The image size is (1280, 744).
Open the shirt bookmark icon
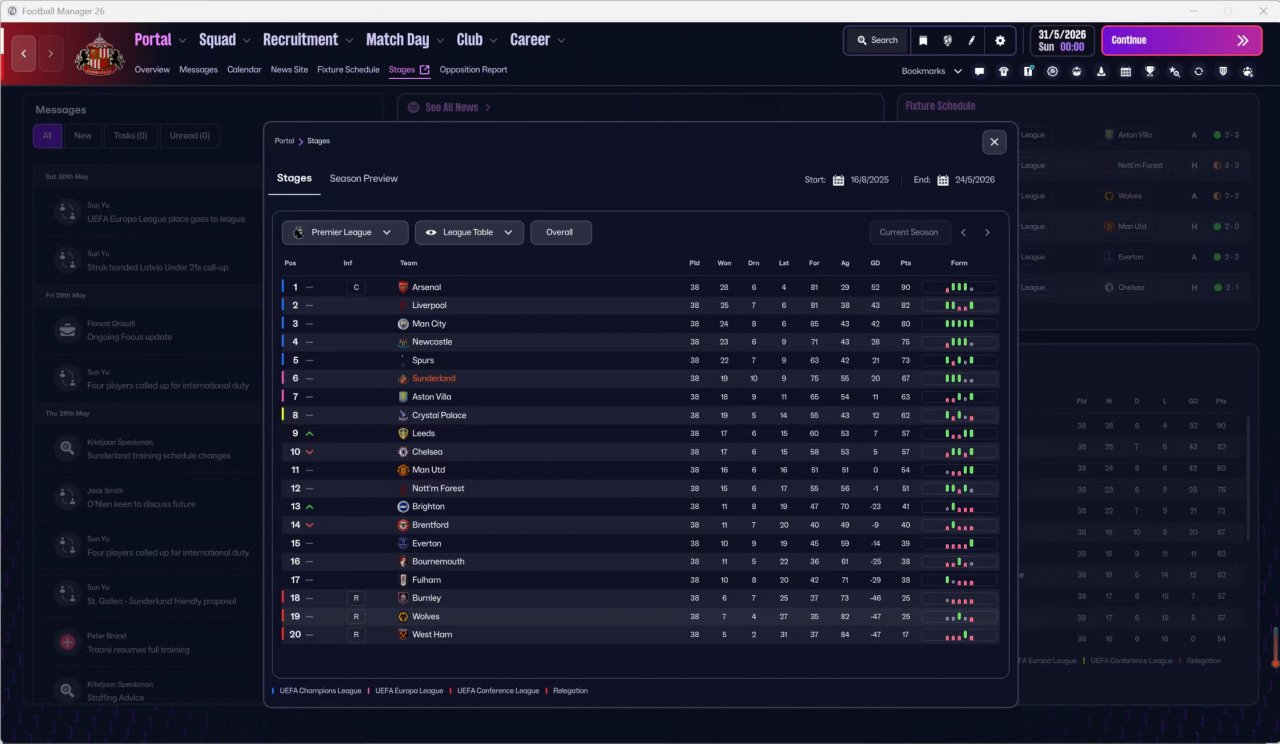pos(1003,71)
